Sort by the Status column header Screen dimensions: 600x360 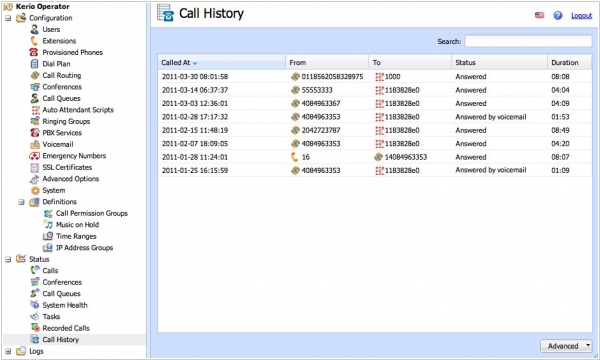click(x=499, y=62)
